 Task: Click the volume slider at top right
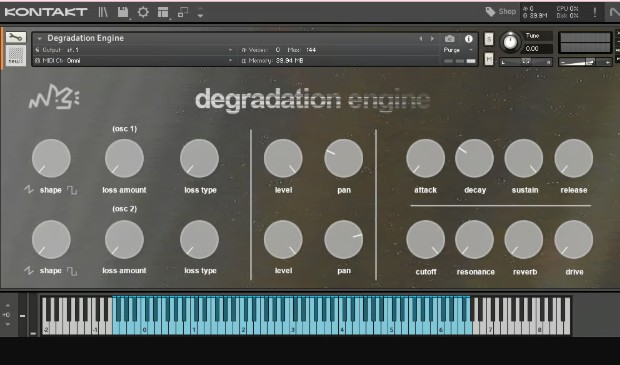point(585,62)
